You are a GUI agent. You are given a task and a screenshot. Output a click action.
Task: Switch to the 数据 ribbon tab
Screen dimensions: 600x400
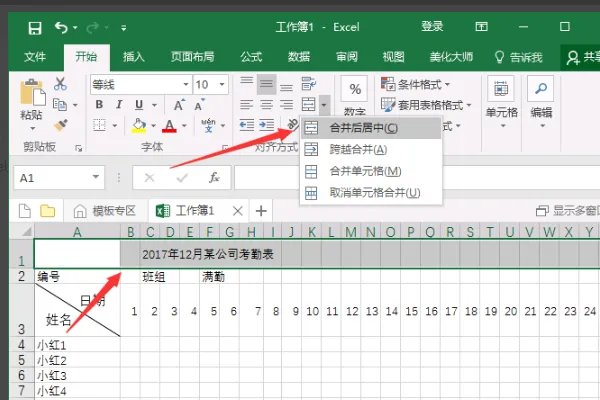coord(299,57)
